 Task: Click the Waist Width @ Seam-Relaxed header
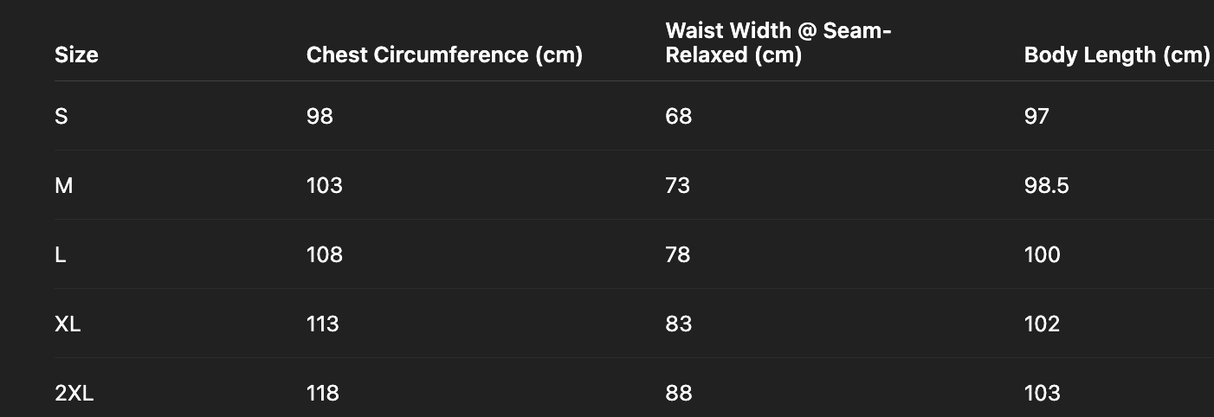778,43
